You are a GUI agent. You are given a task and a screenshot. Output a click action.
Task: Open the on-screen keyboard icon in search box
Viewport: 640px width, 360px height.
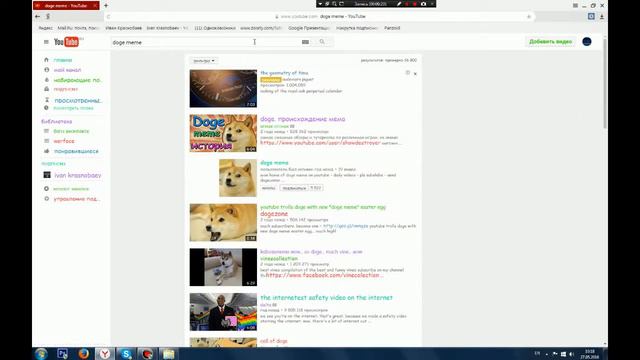[x=305, y=42]
